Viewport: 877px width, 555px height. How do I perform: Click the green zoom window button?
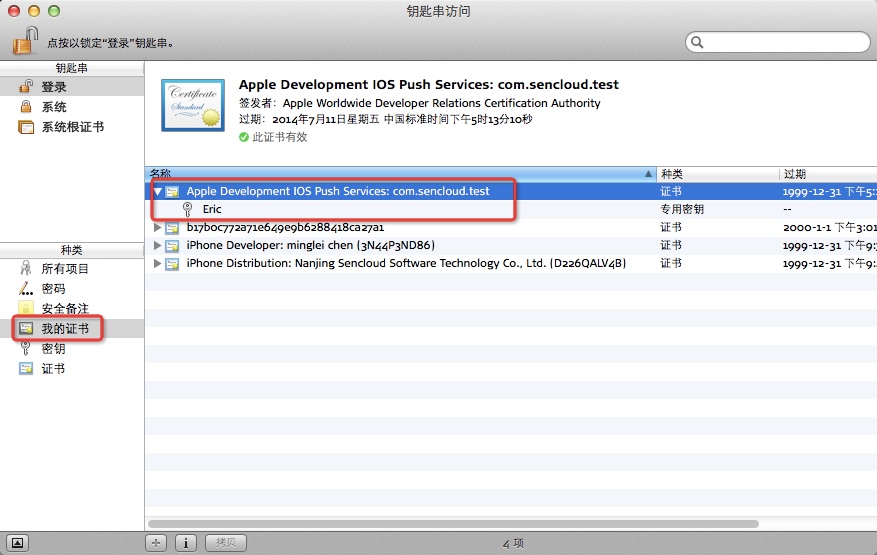[54, 11]
